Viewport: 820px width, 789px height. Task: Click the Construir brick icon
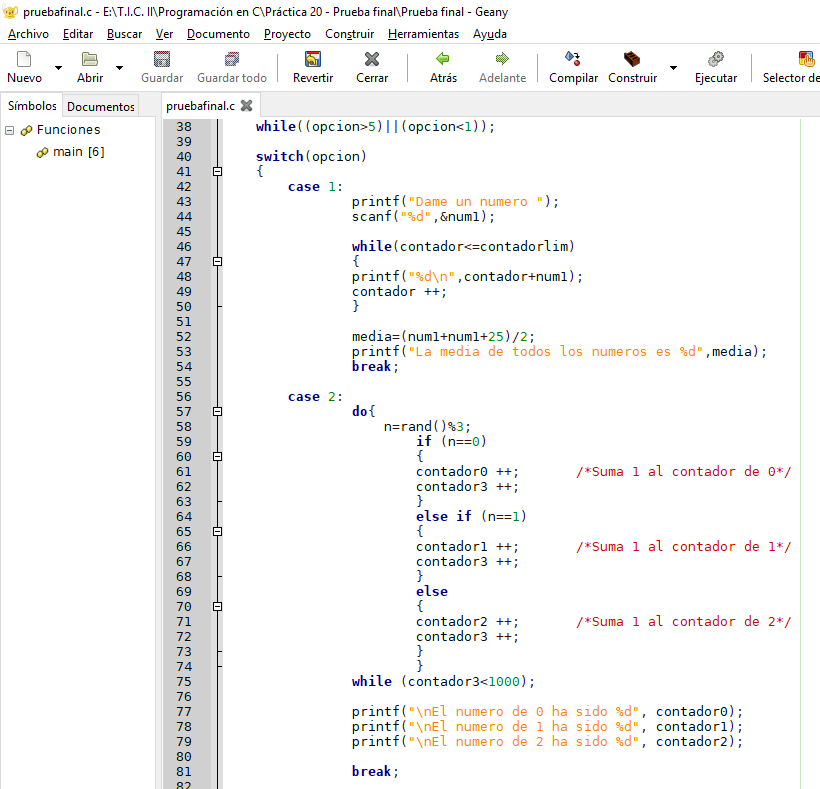632,59
